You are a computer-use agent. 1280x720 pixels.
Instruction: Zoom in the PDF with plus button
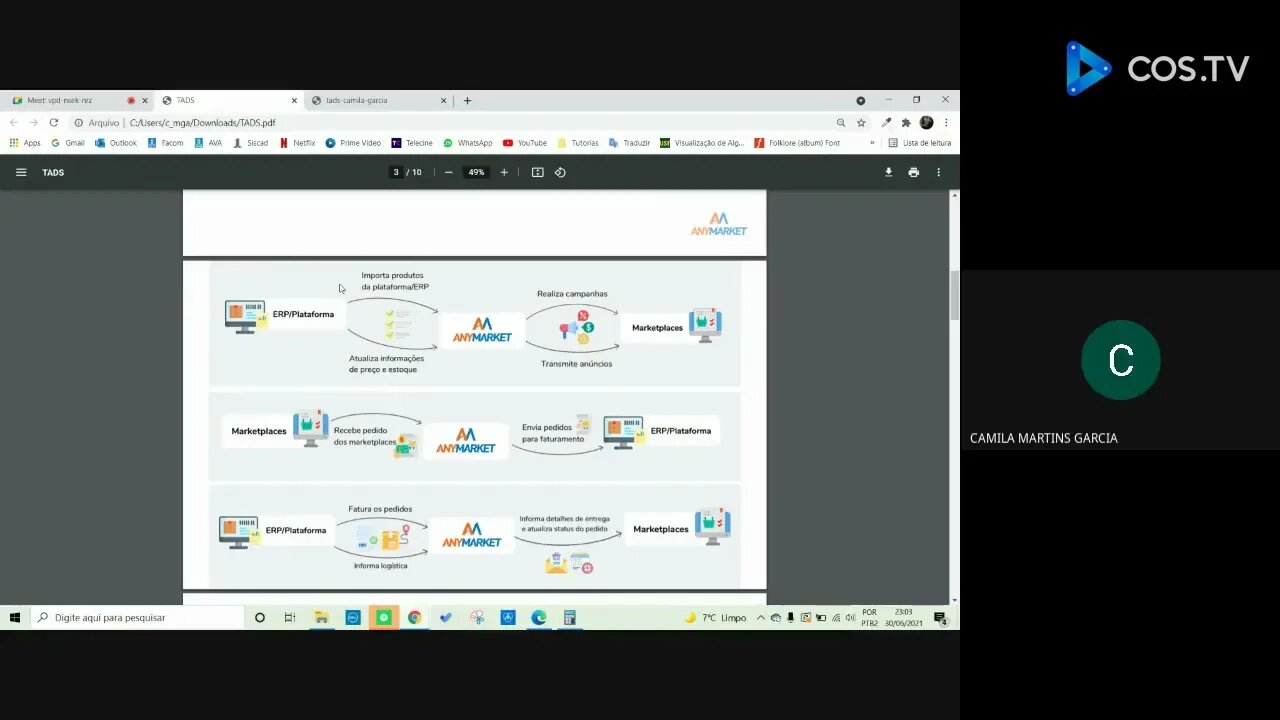tap(504, 172)
